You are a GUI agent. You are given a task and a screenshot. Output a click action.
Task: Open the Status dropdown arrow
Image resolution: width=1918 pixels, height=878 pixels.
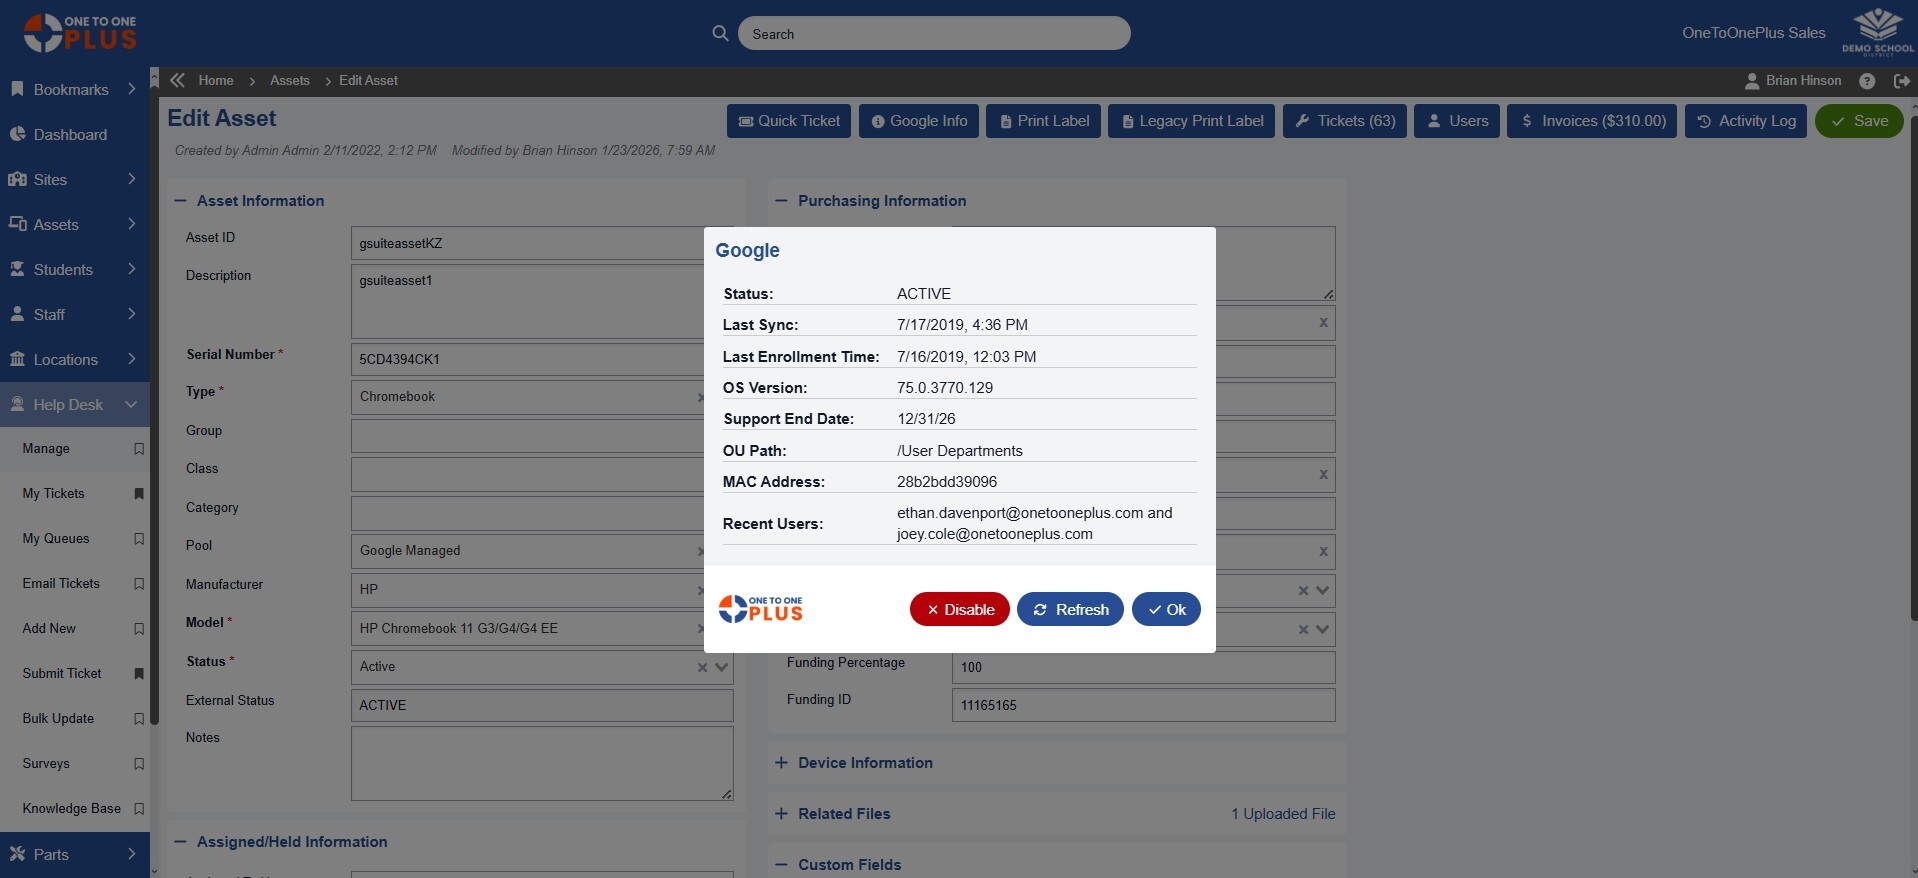coord(721,667)
